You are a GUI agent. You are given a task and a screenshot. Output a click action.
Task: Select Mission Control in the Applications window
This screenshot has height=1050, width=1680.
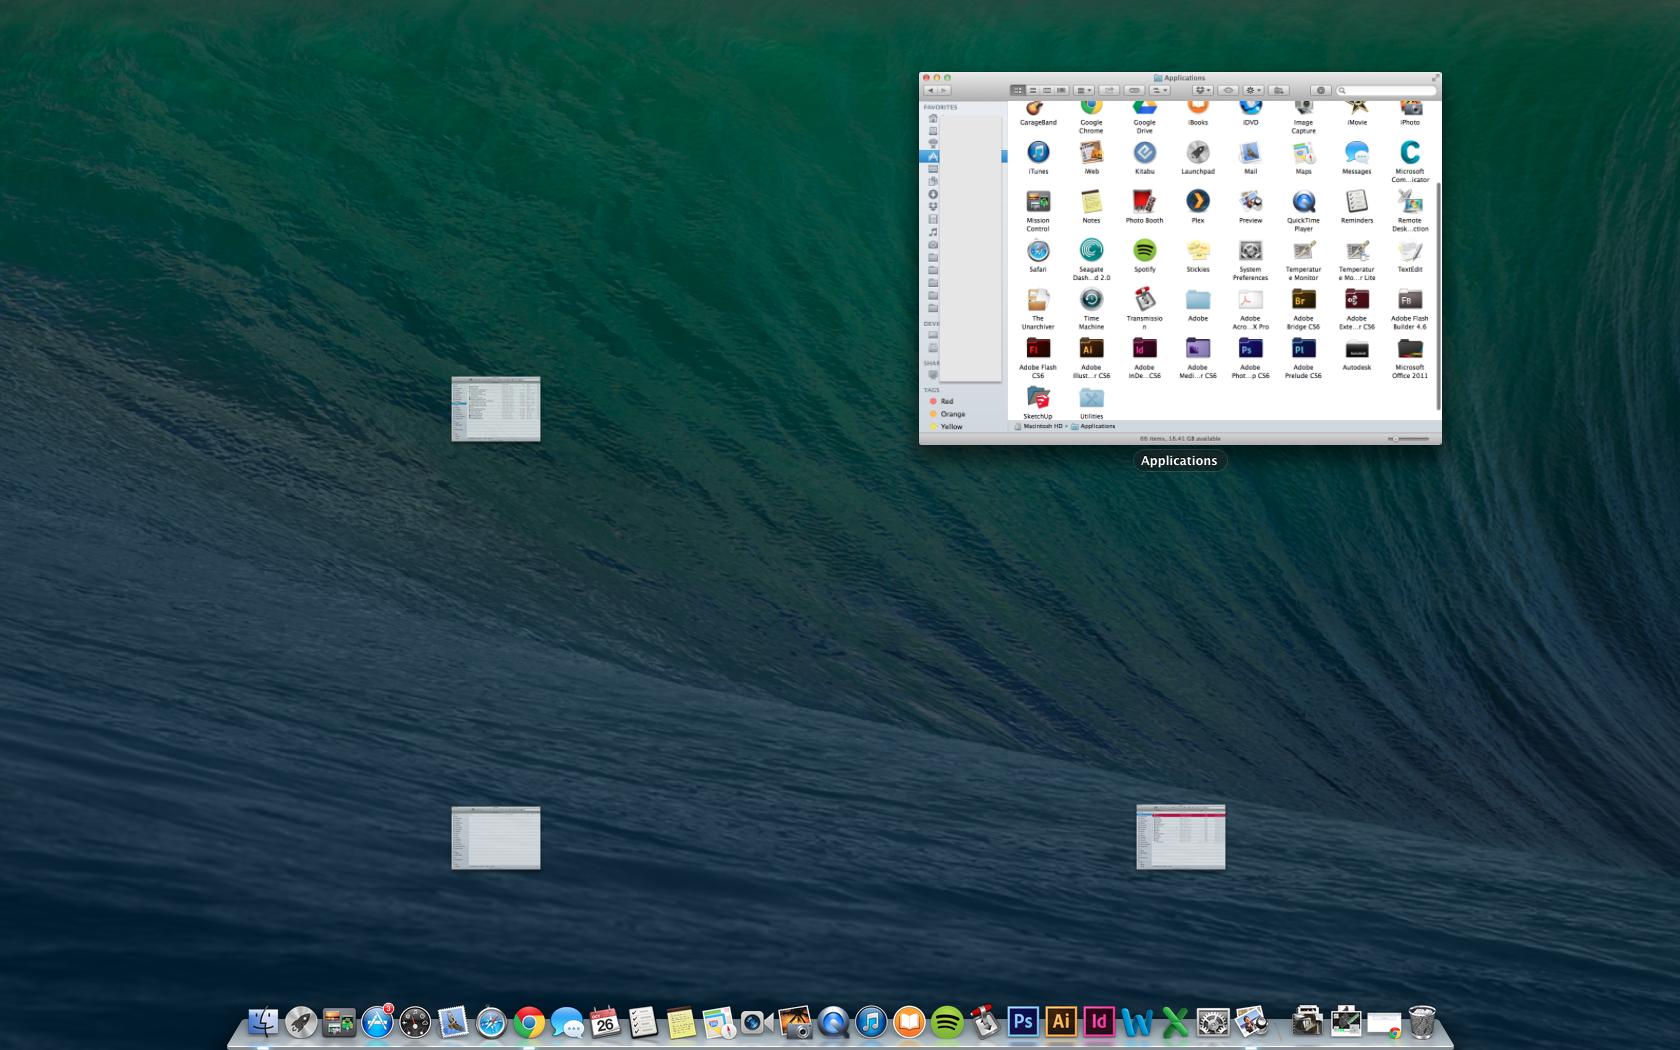[1038, 202]
